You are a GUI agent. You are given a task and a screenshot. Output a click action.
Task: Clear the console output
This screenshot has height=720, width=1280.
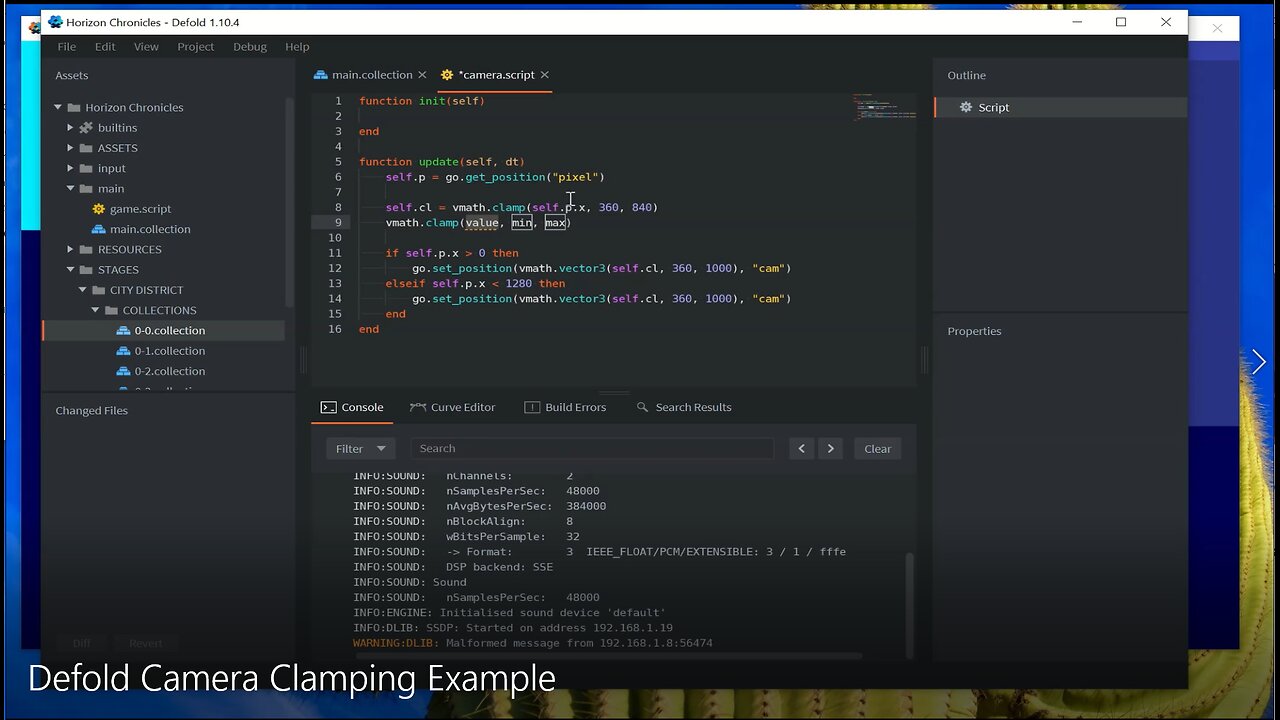(x=877, y=449)
